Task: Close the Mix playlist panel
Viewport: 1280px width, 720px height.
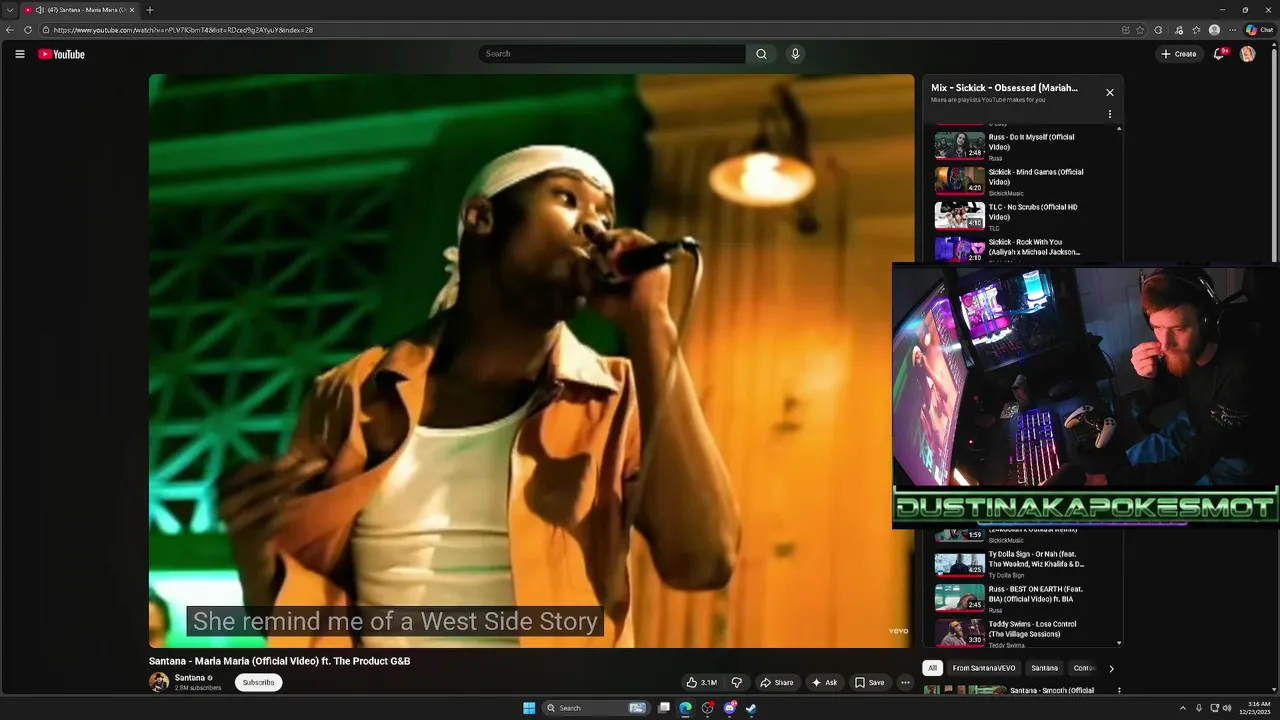Action: [x=1109, y=92]
